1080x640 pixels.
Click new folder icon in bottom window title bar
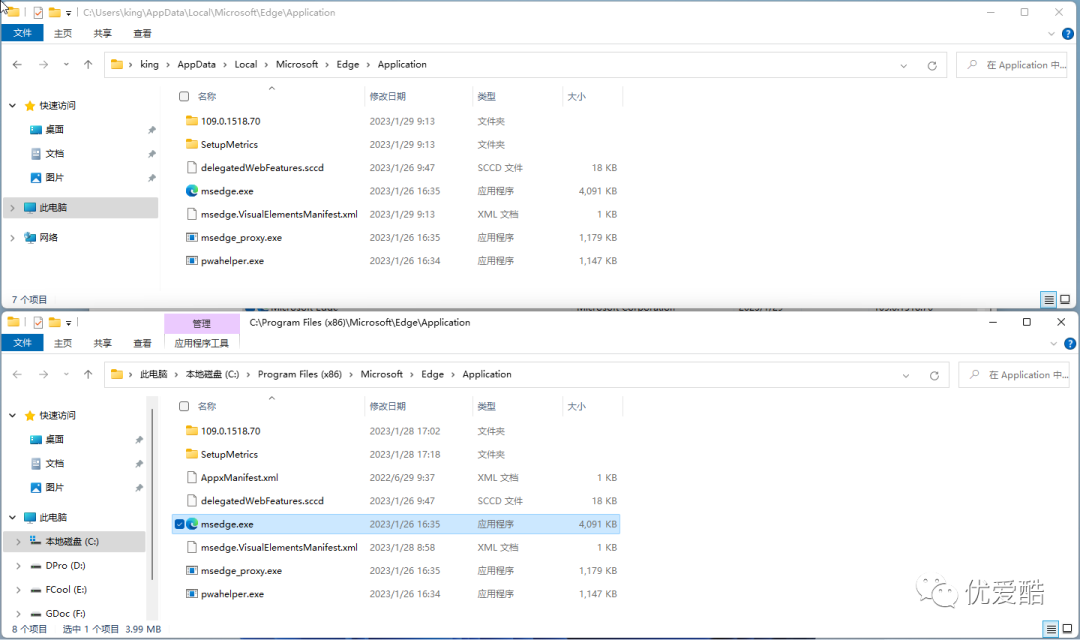tap(54, 322)
